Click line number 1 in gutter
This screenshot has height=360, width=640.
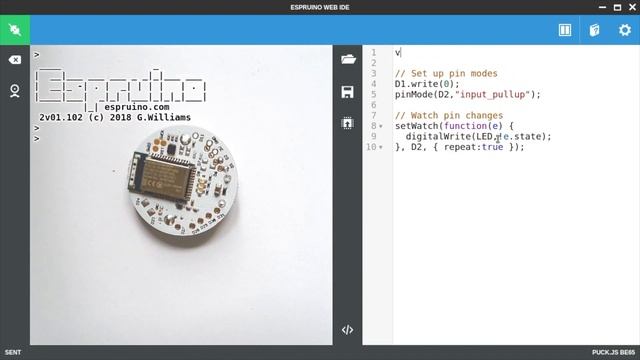tap(373, 53)
